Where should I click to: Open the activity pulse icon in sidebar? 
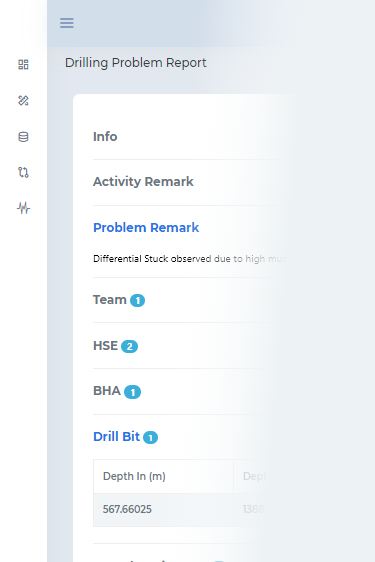coord(23,208)
